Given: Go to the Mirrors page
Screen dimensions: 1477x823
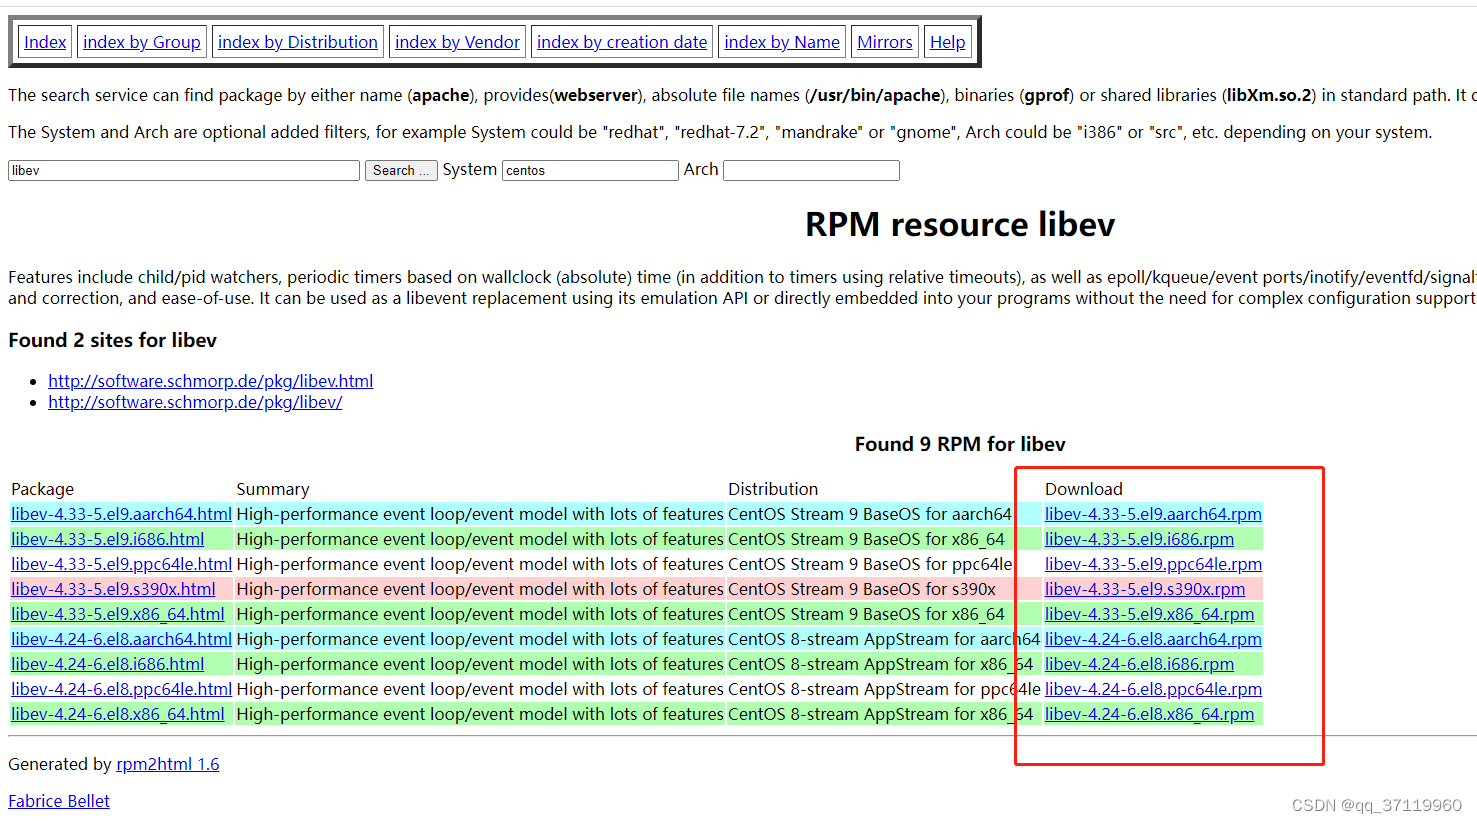Looking at the screenshot, I should point(885,42).
